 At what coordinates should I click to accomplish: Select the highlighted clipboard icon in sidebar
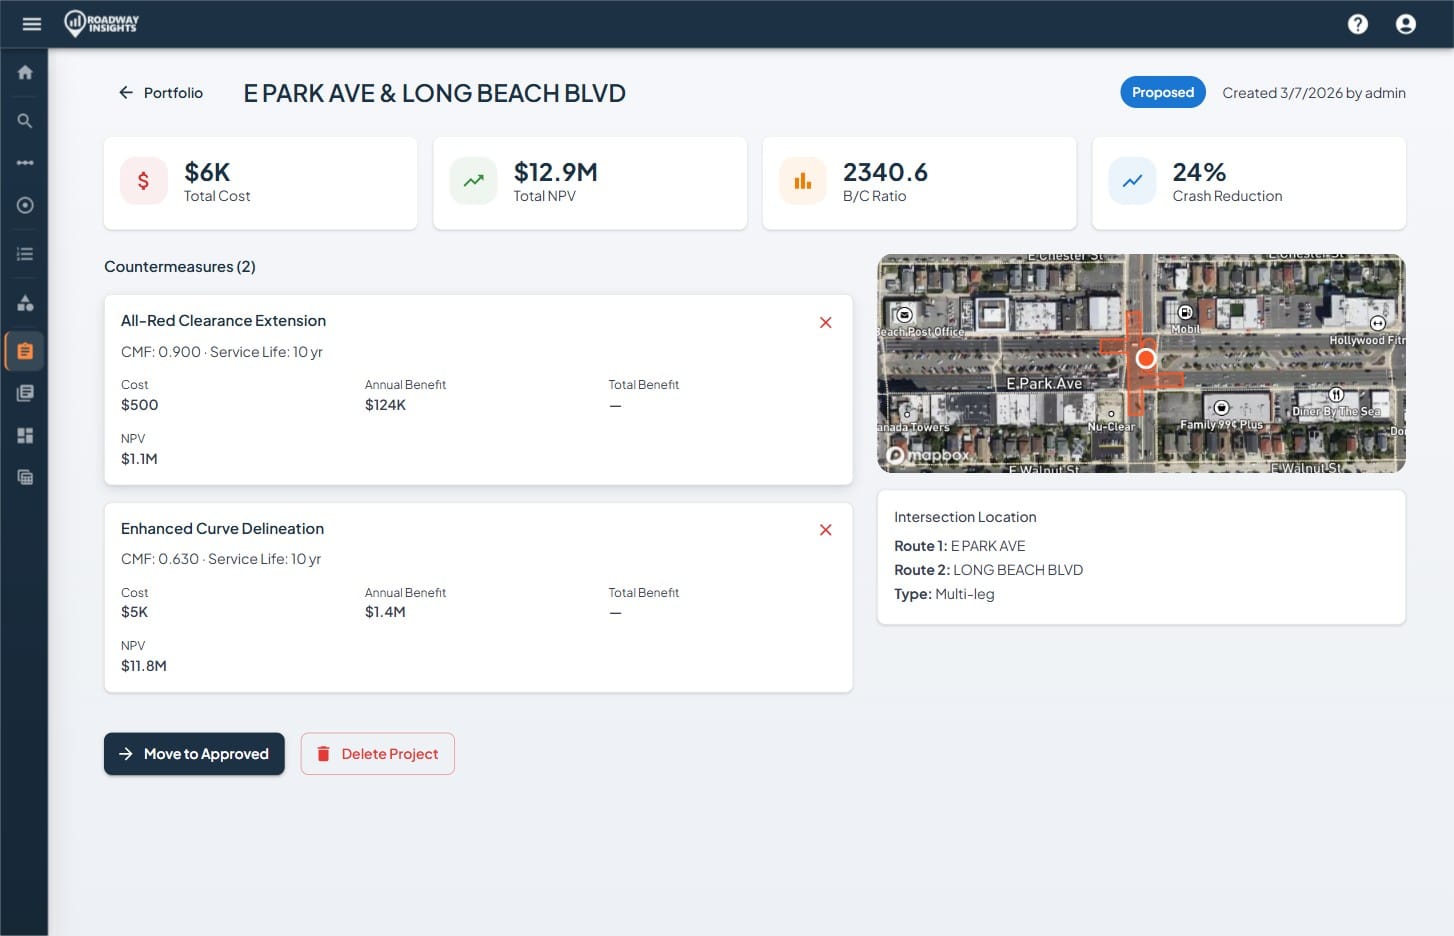coord(25,351)
